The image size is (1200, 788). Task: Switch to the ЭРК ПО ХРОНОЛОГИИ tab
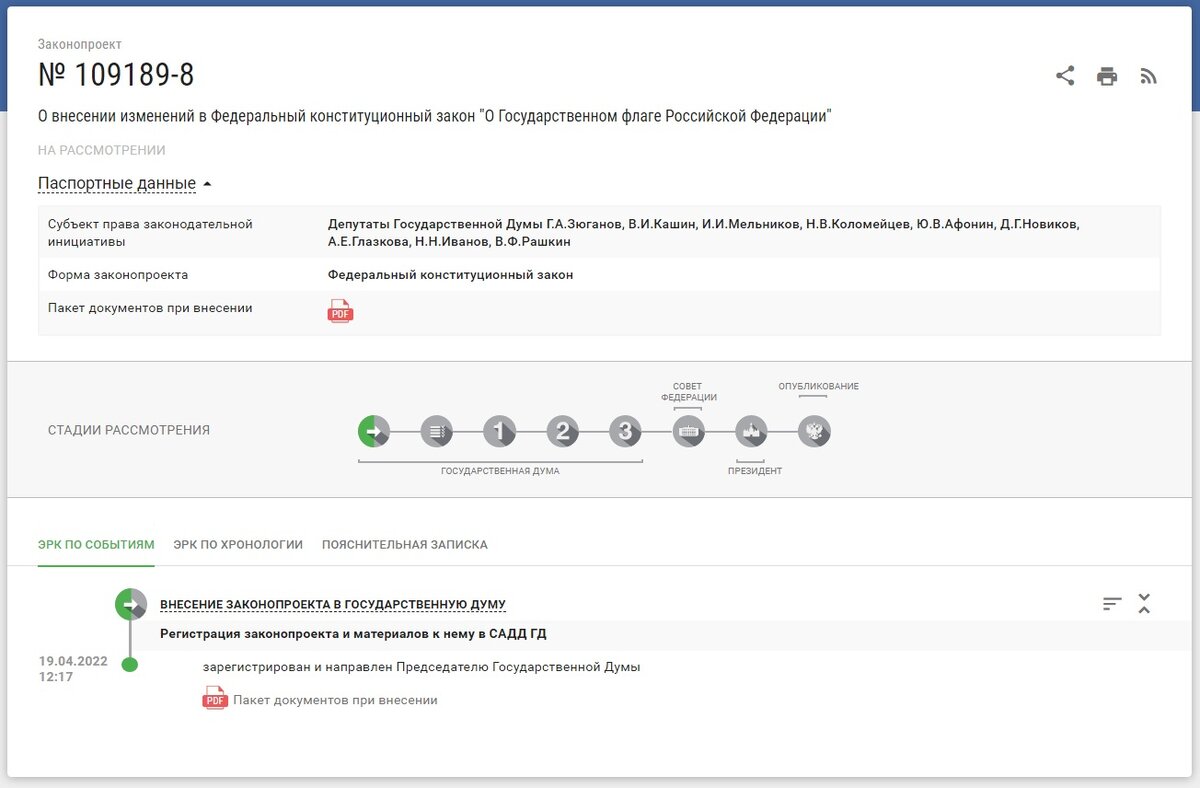click(239, 545)
